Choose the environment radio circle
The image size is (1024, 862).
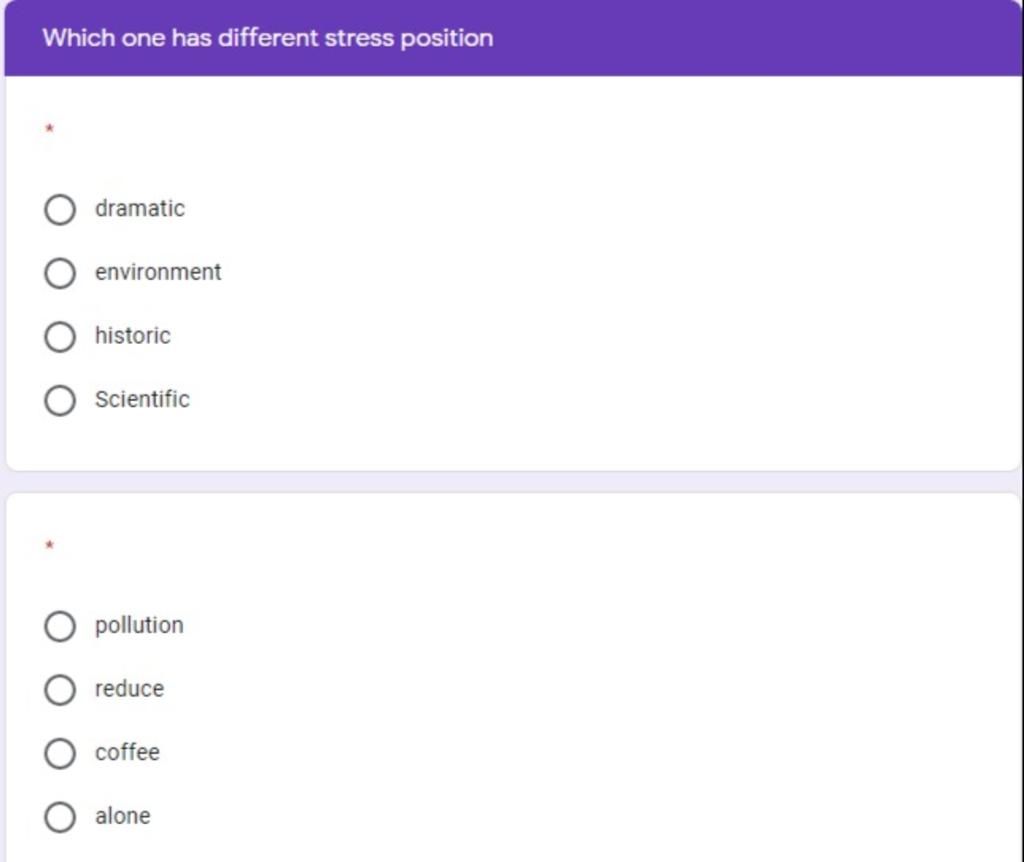(60, 273)
